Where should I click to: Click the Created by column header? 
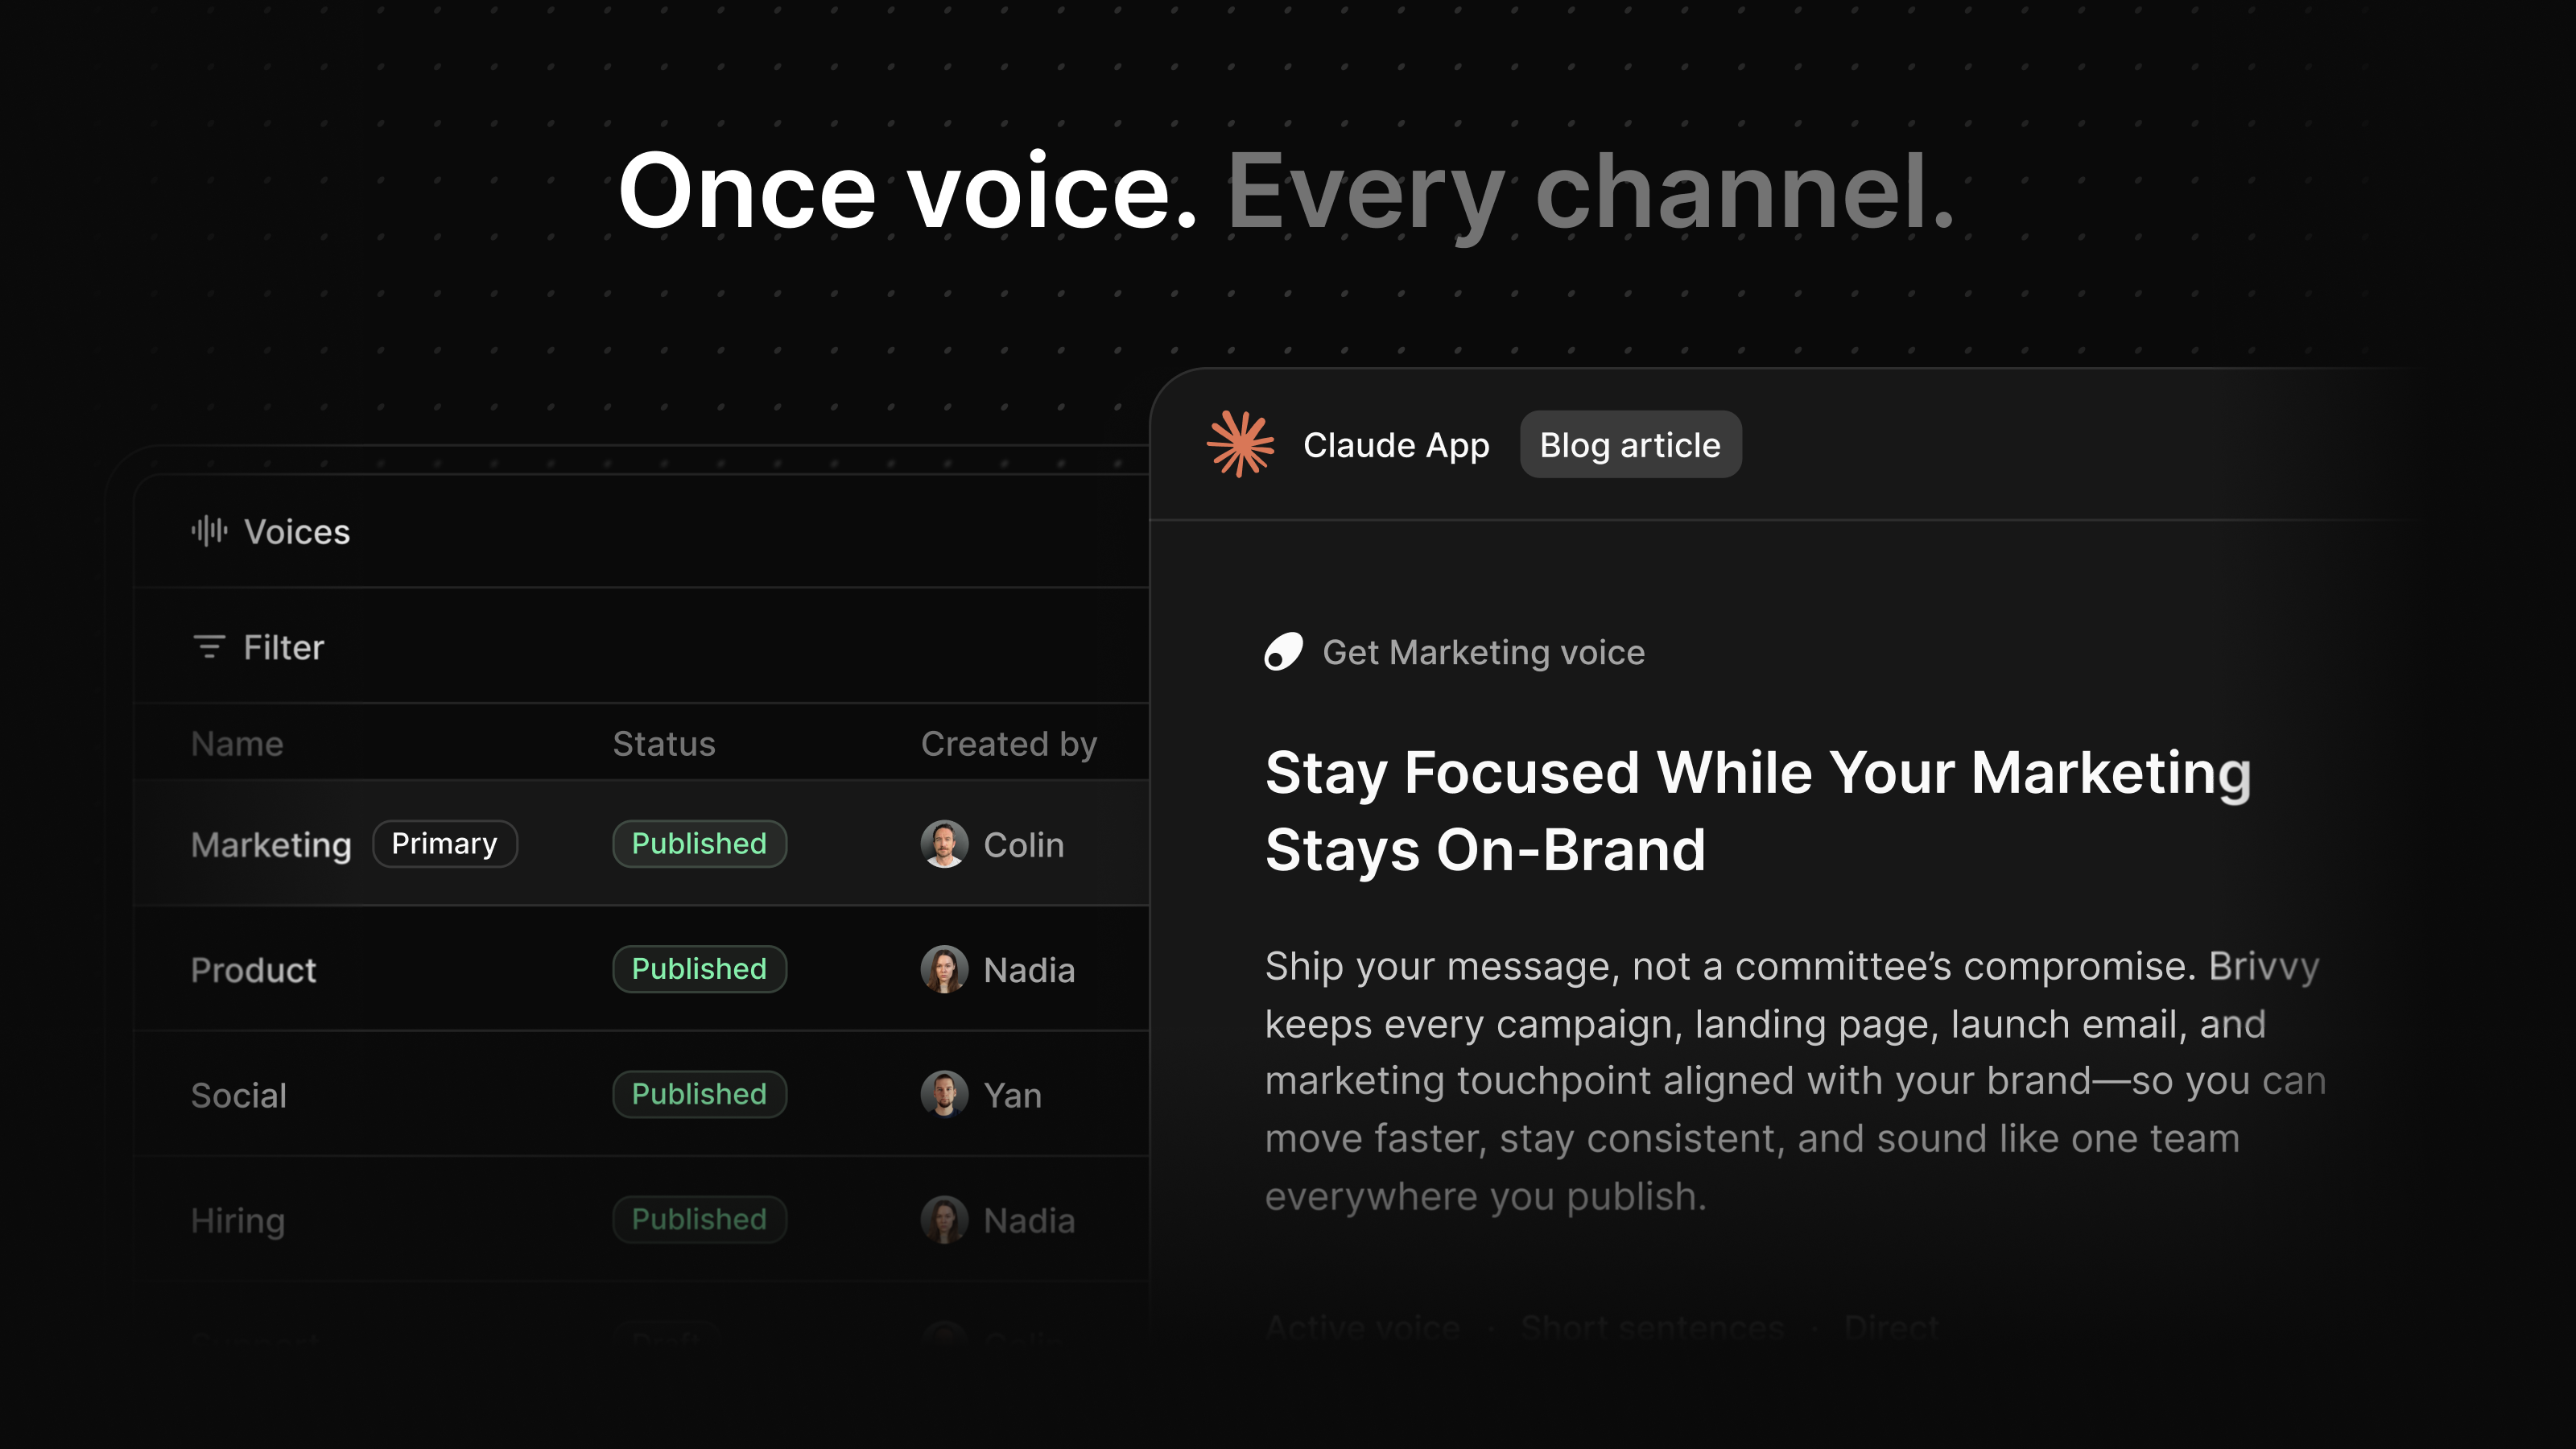(x=1008, y=744)
